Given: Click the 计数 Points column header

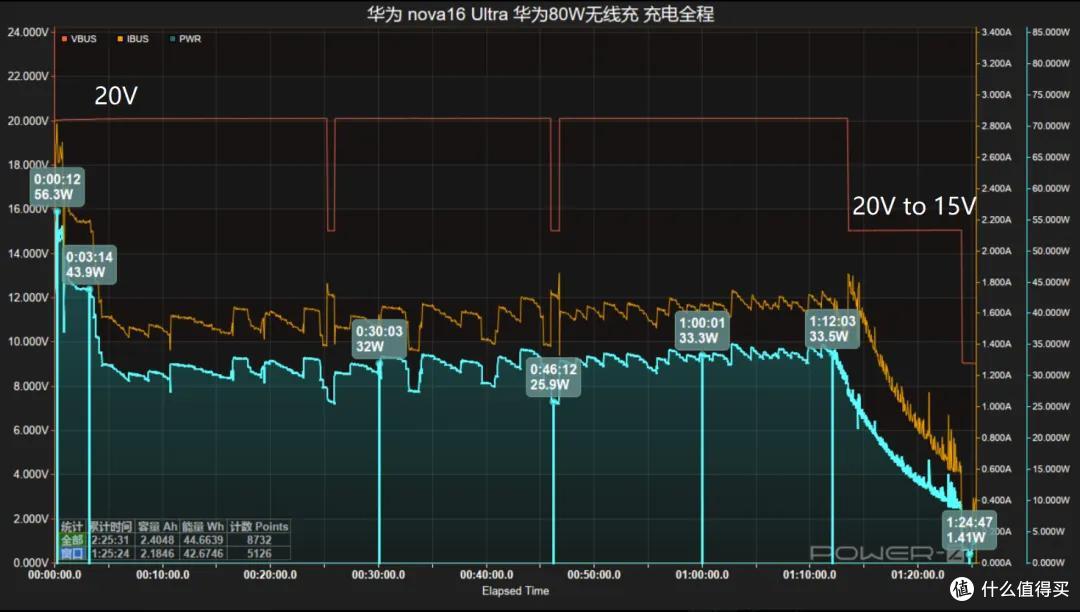Looking at the screenshot, I should [x=259, y=527].
